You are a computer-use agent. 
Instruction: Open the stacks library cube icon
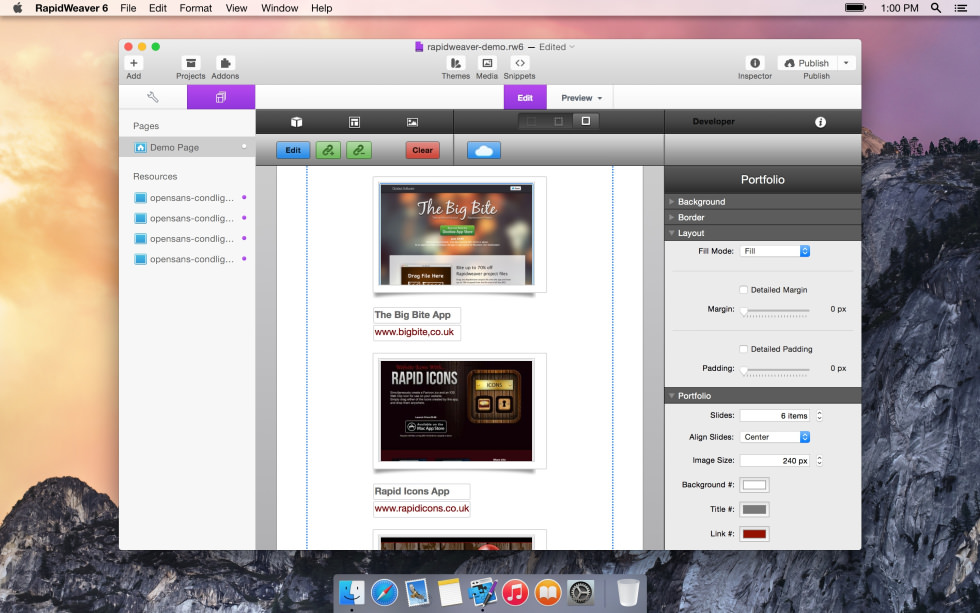pos(296,122)
